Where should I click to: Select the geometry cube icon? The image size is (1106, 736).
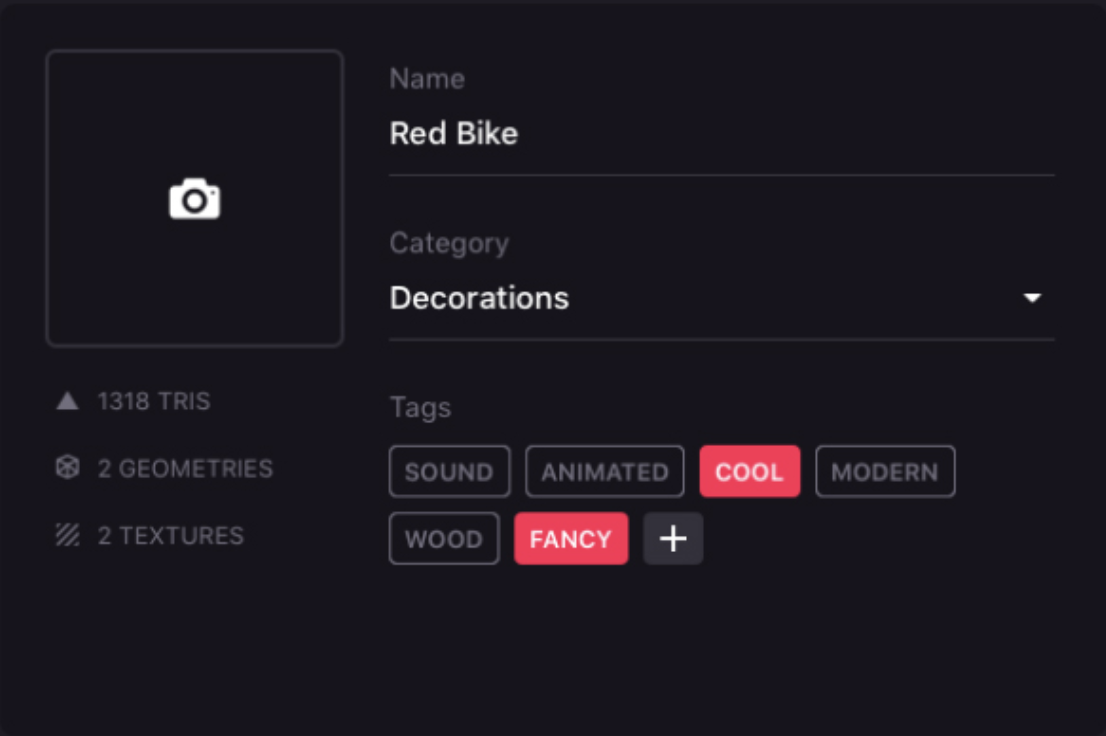pyautogui.click(x=67, y=468)
